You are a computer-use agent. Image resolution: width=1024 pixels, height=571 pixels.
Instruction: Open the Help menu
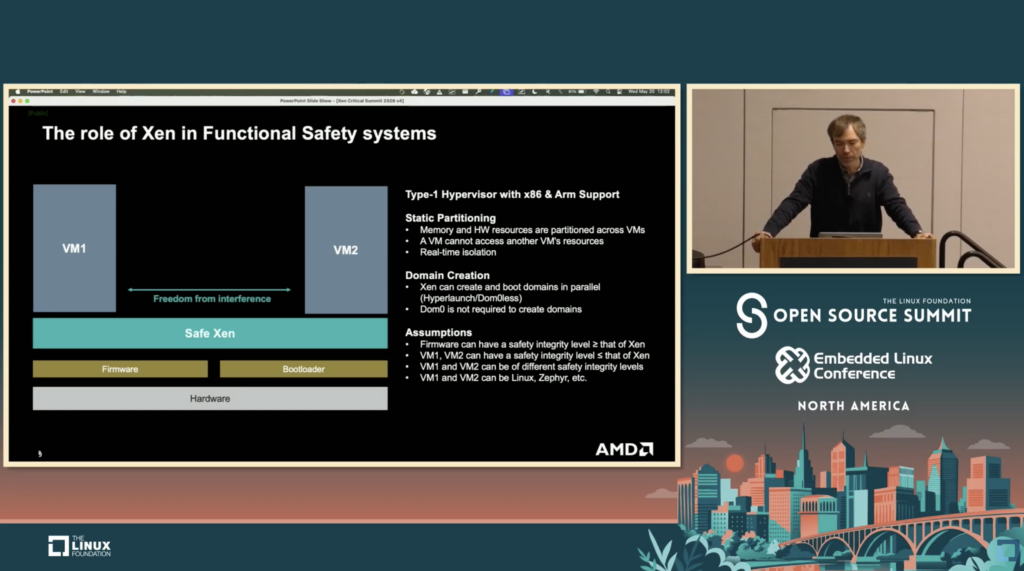(121, 91)
